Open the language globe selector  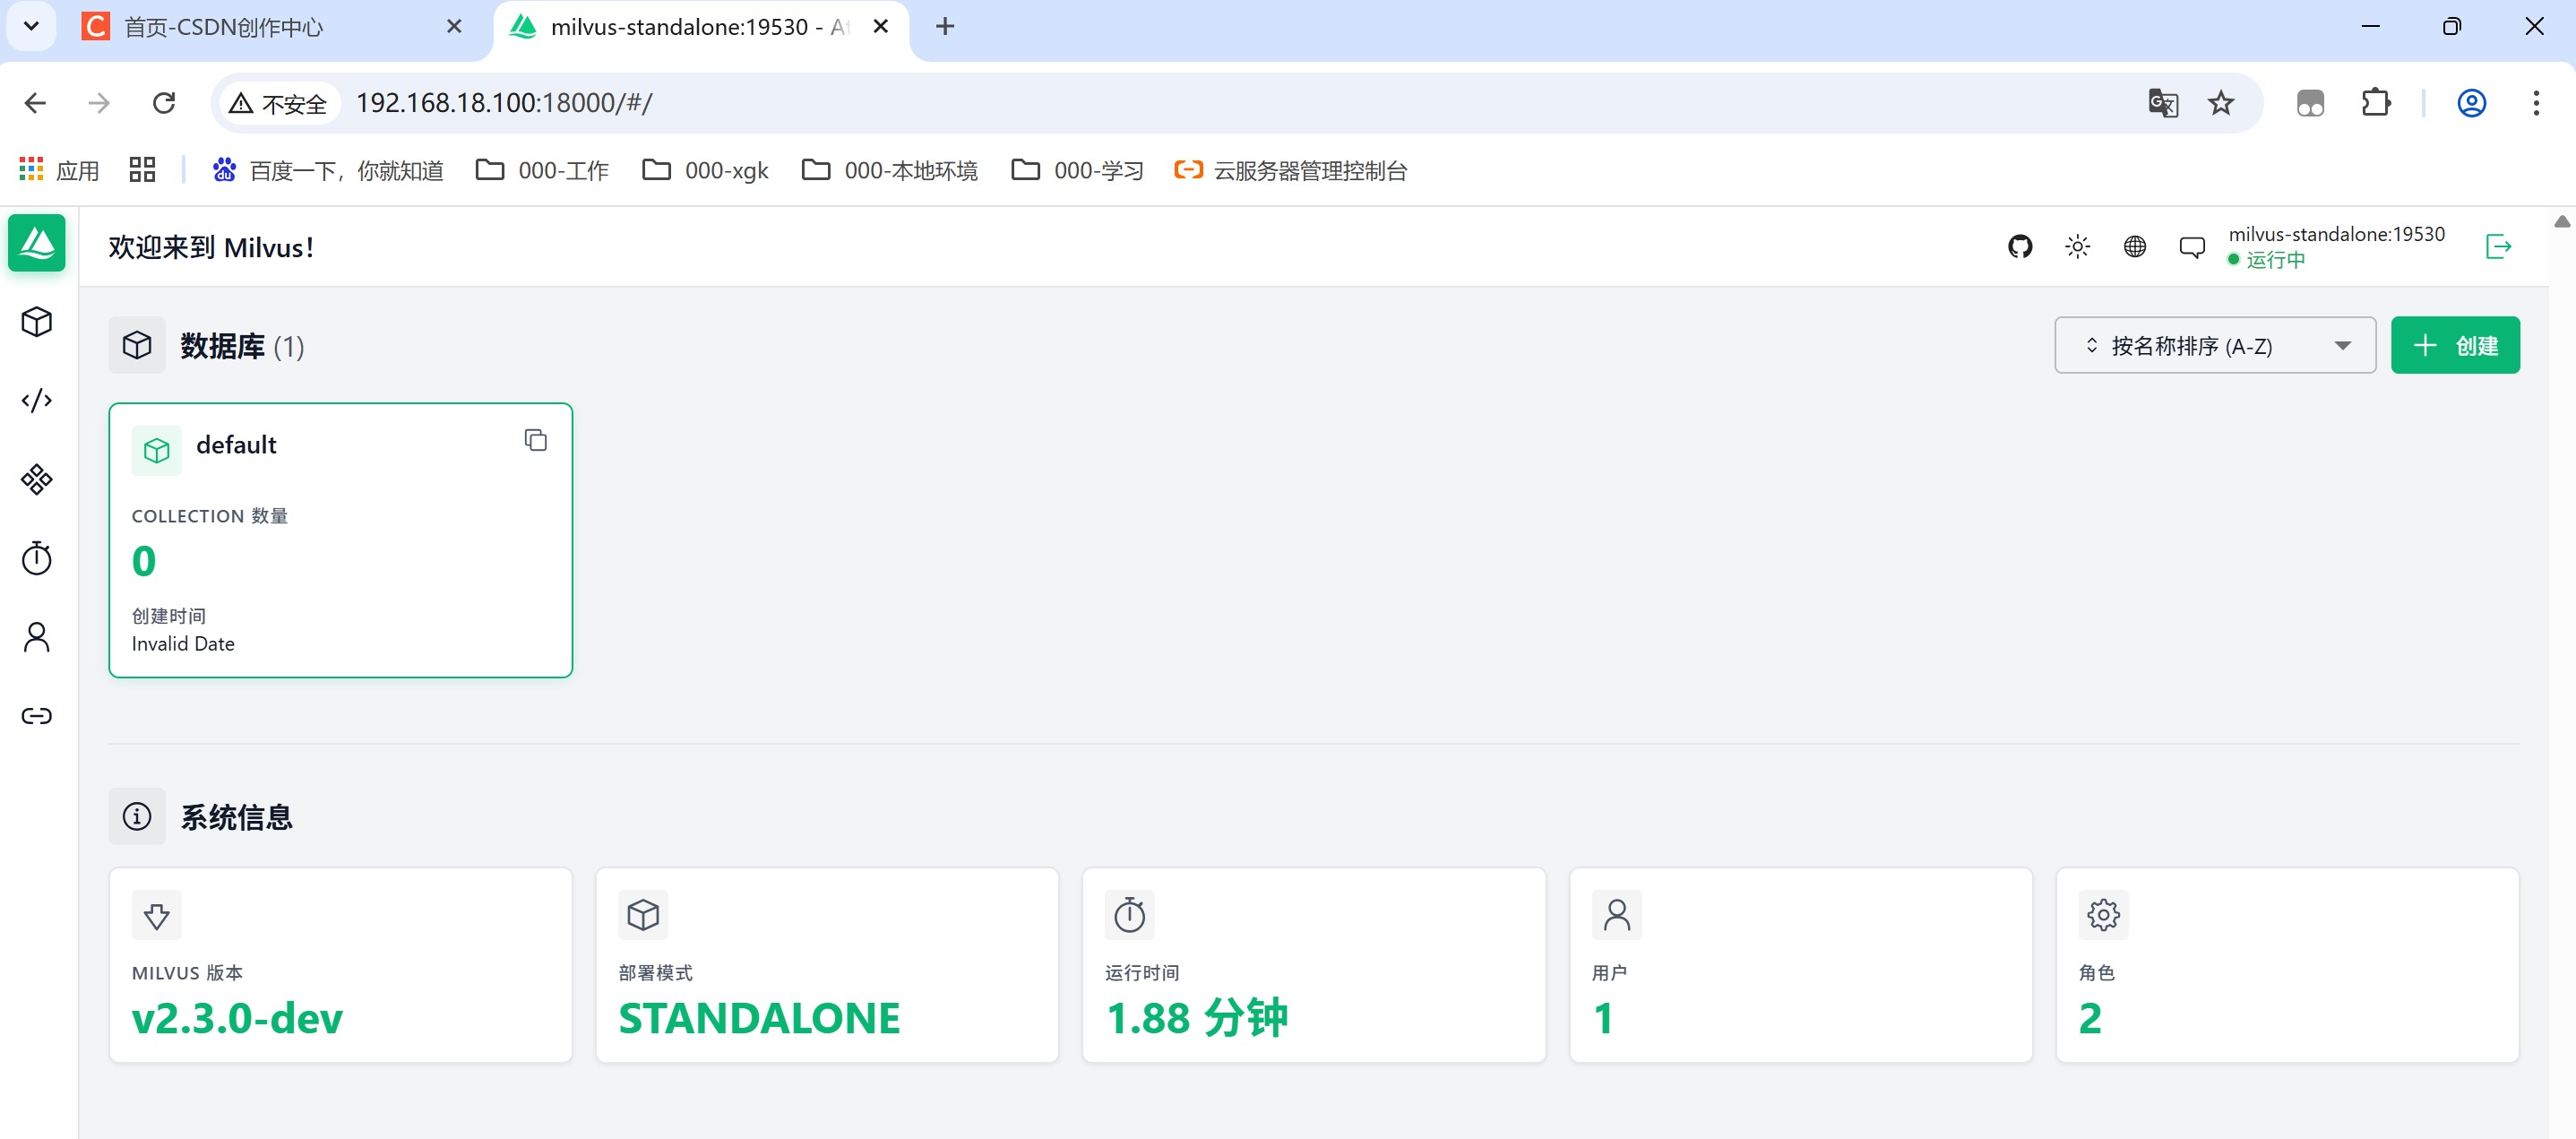[x=2134, y=246]
